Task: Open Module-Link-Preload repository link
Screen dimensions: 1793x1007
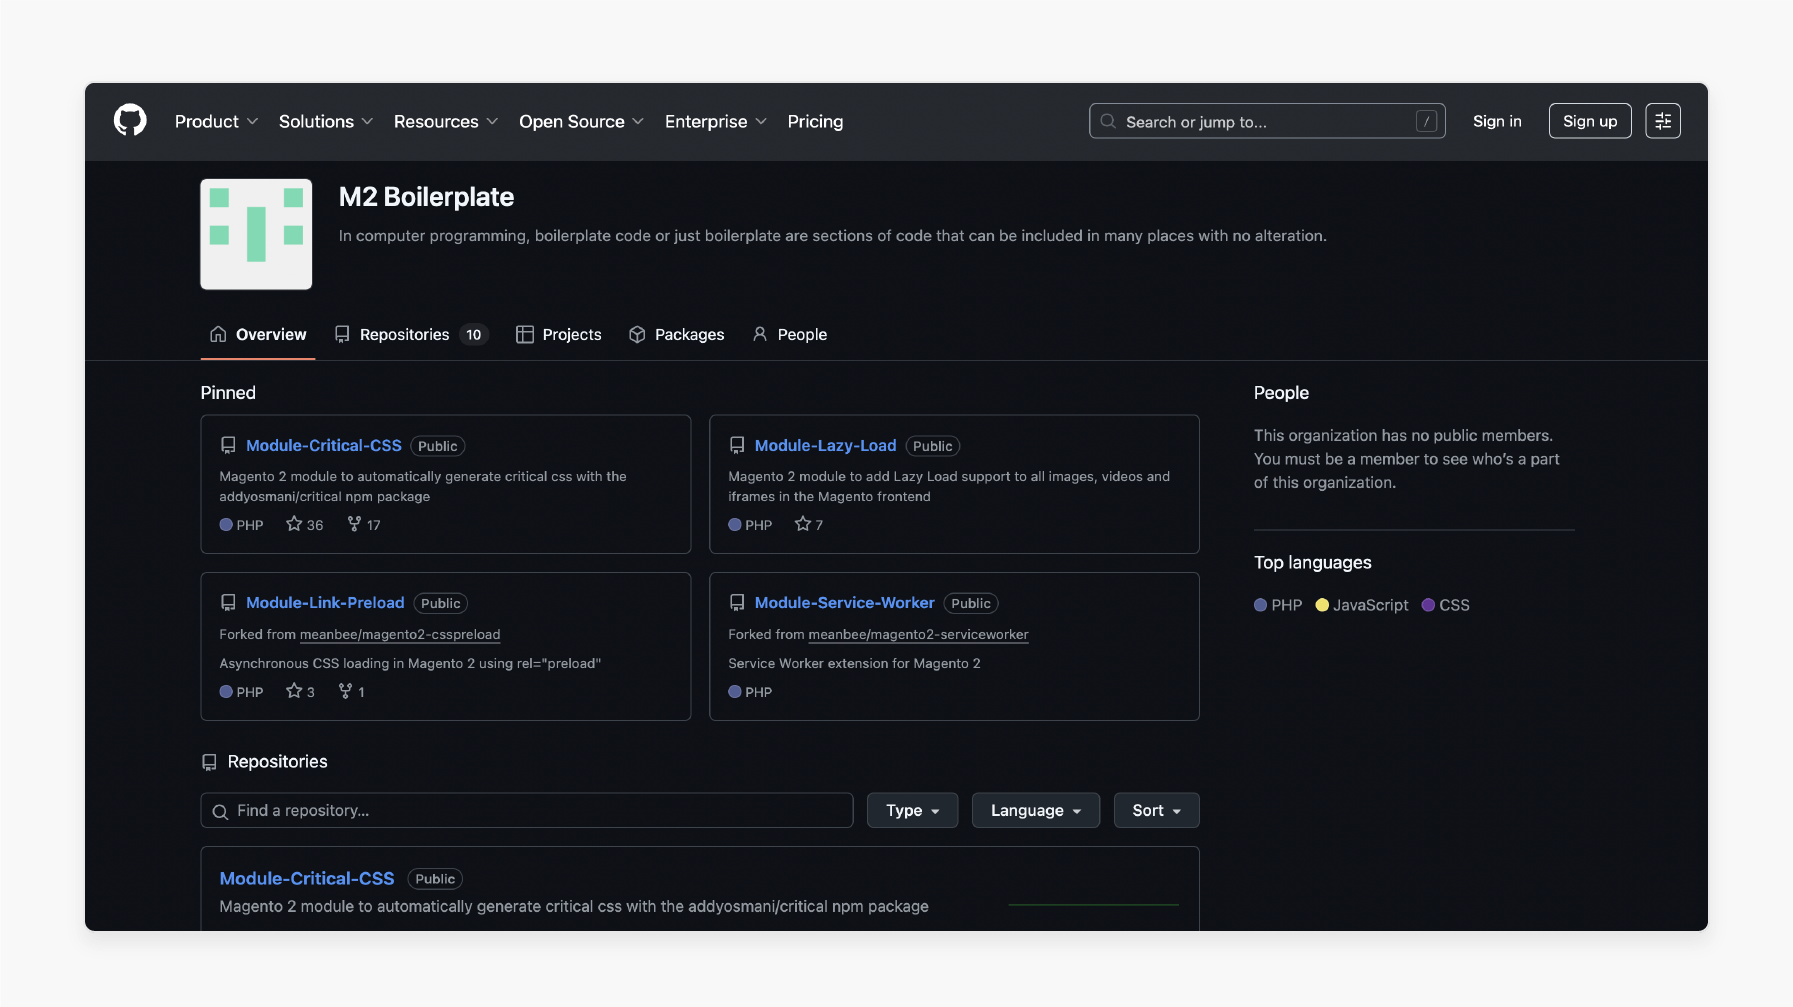Action: (x=325, y=602)
